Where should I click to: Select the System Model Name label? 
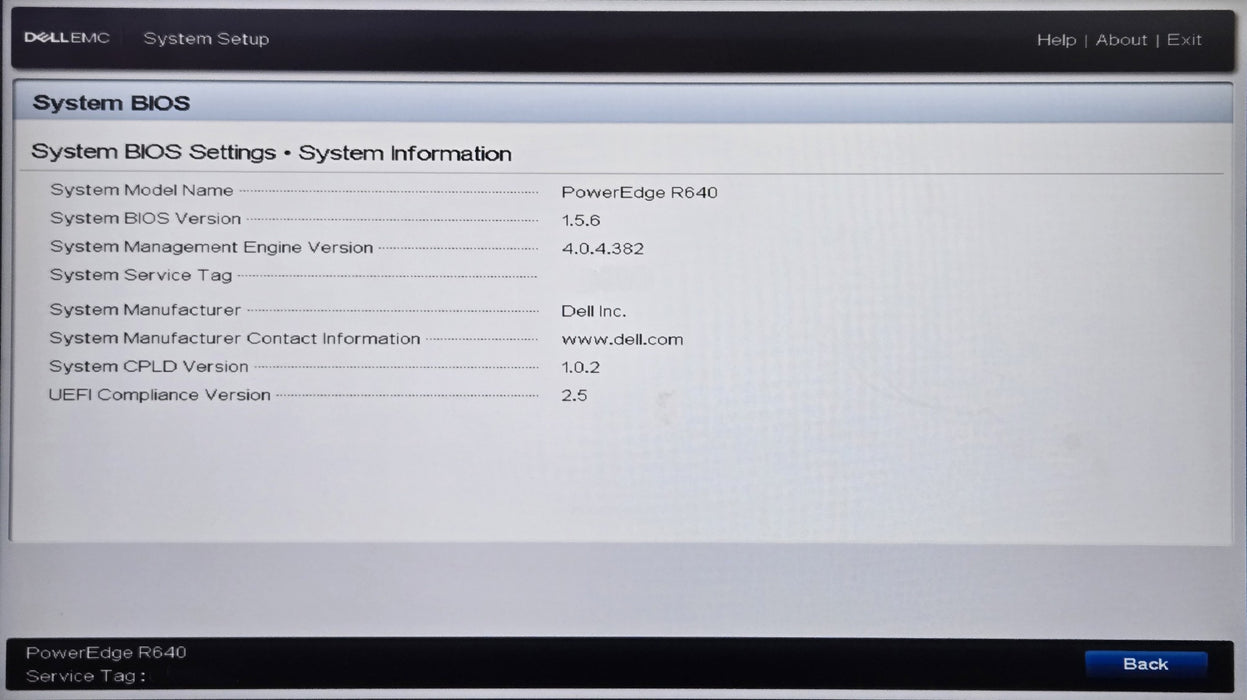(142, 190)
